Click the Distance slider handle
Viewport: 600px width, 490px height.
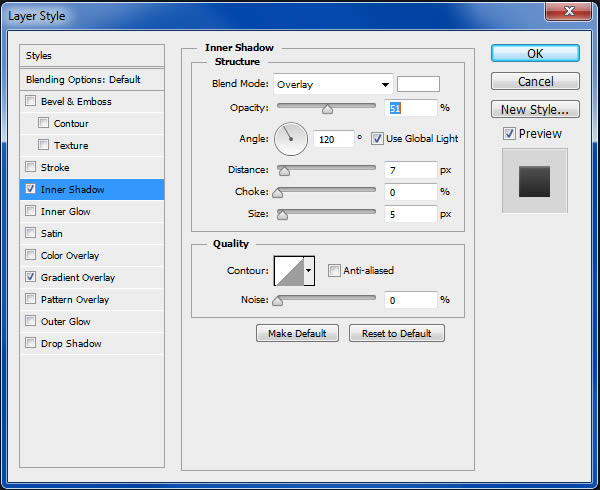[x=284, y=171]
